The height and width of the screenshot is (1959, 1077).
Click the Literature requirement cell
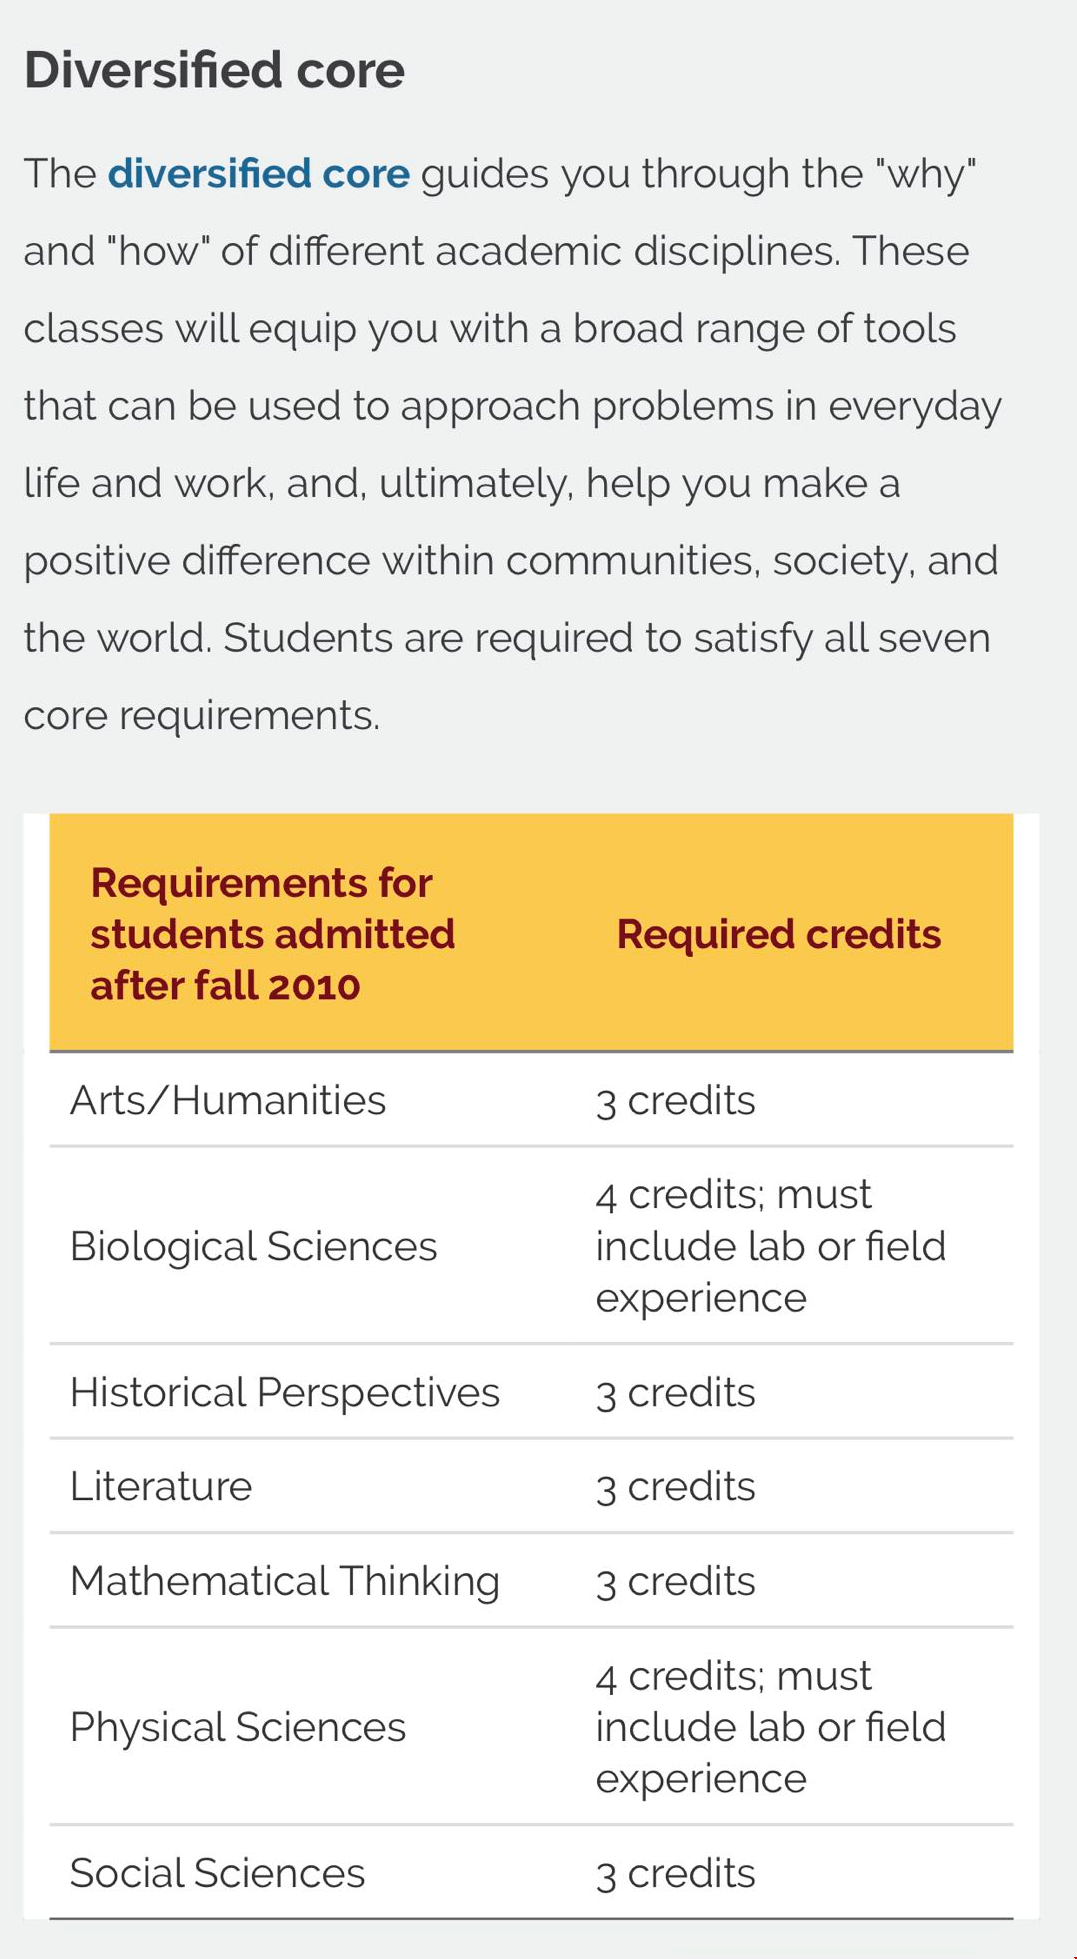coord(161,1486)
